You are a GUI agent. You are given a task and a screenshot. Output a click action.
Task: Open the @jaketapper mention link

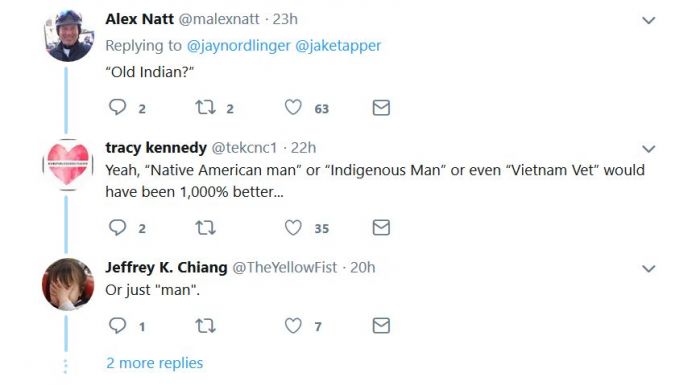tap(338, 46)
